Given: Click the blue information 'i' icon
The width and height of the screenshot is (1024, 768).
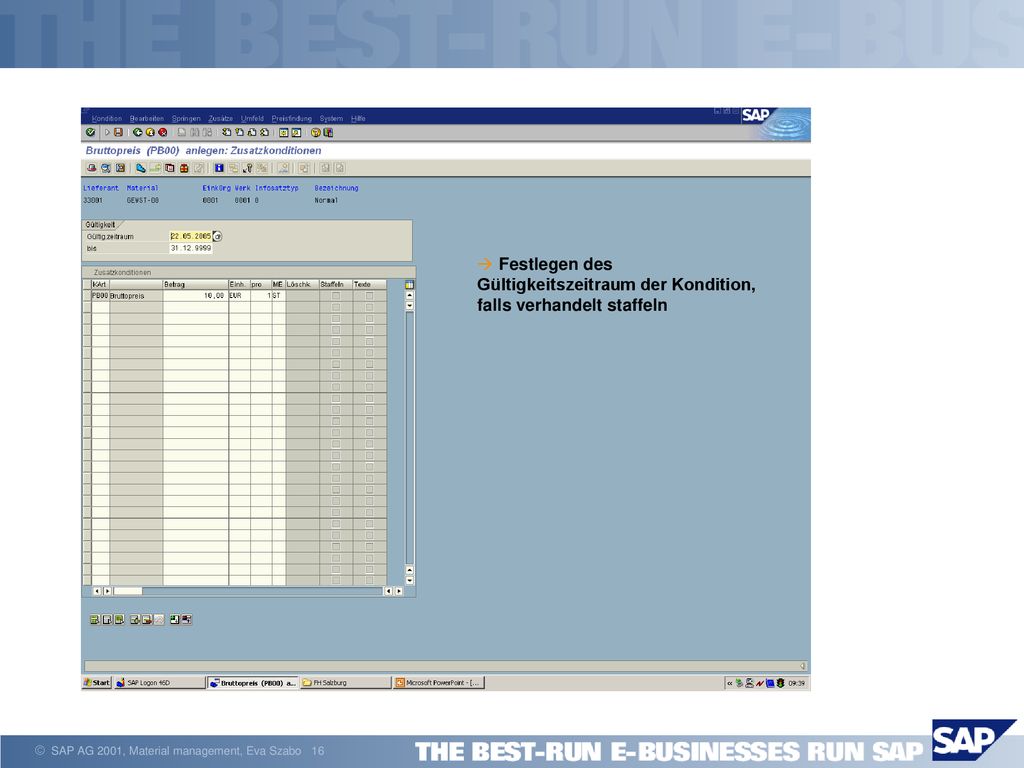Looking at the screenshot, I should 219,168.
